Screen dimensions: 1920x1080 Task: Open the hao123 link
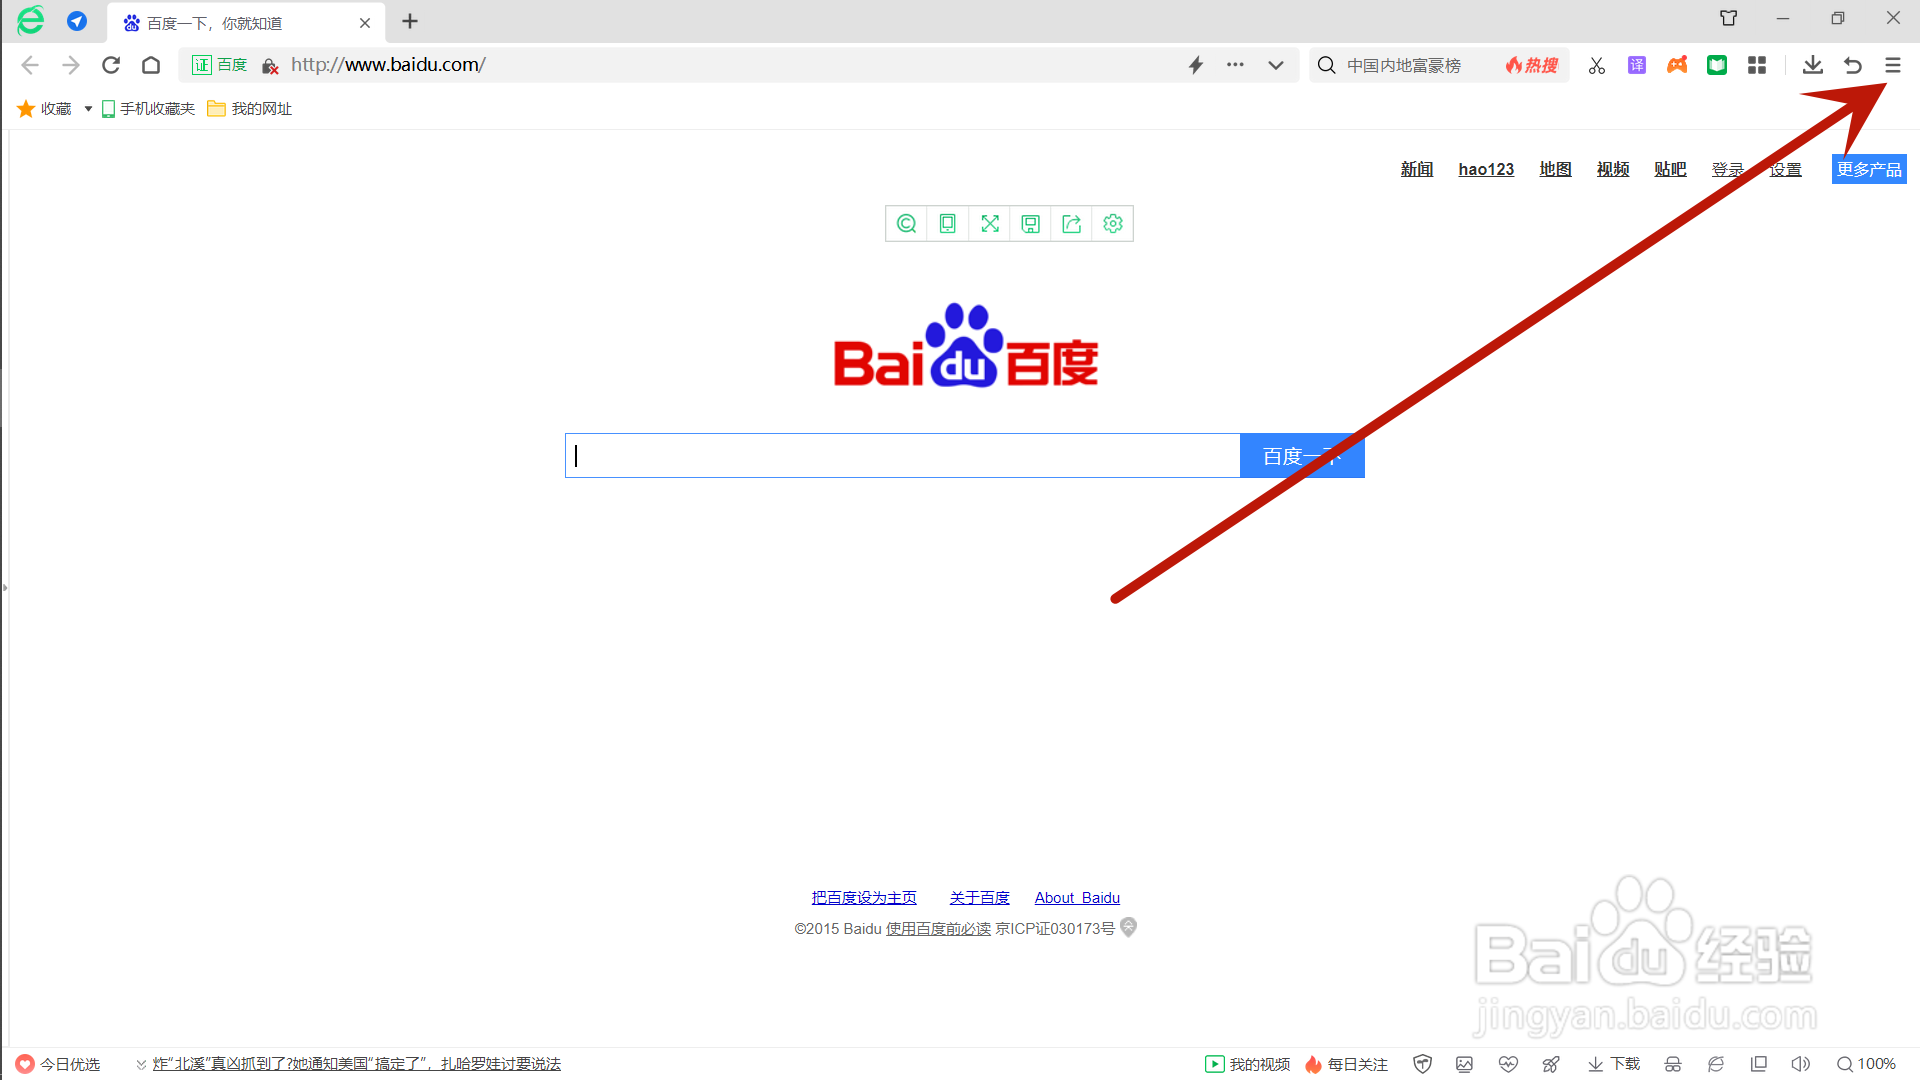click(x=1486, y=169)
